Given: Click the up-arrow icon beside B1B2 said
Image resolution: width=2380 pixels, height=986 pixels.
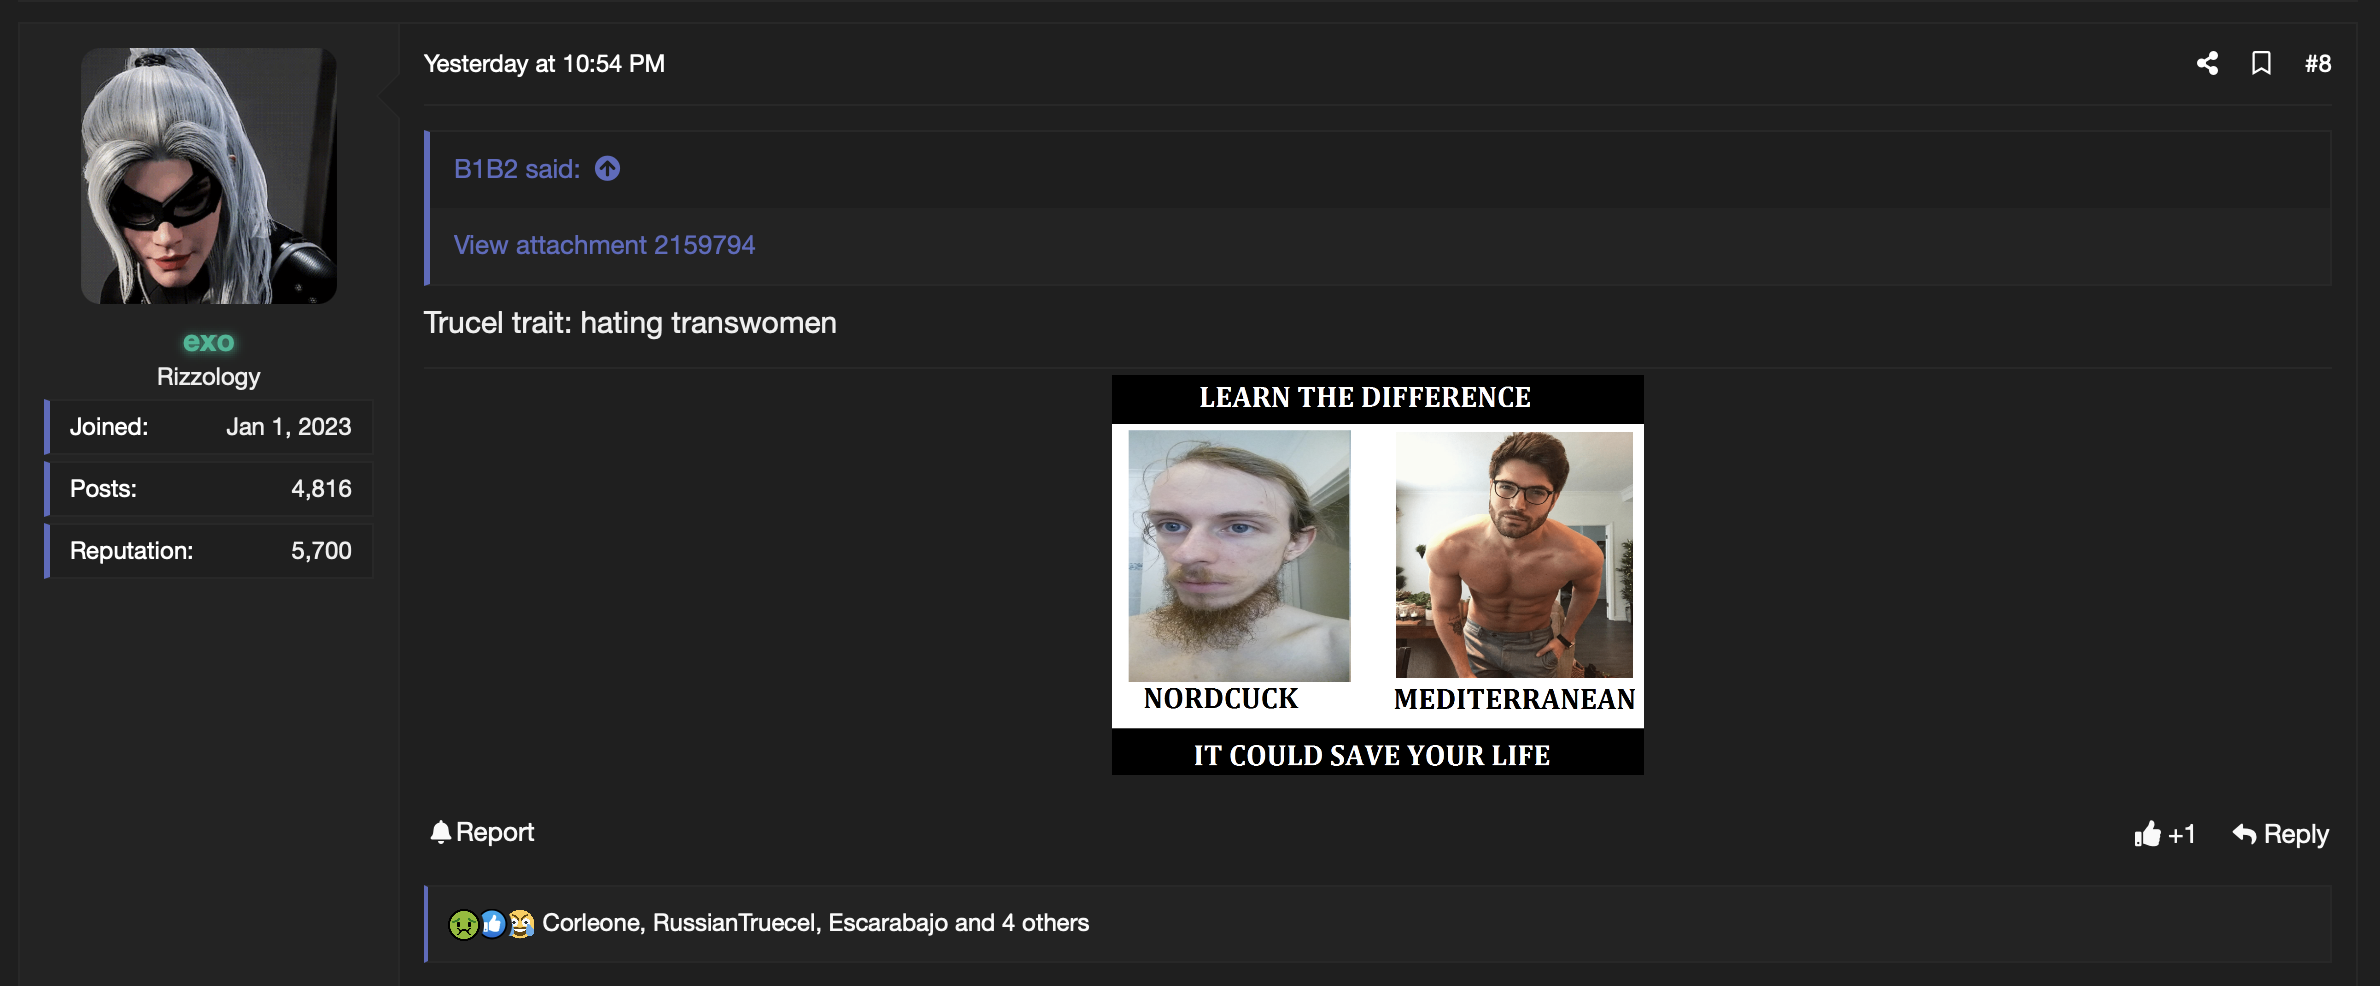Looking at the screenshot, I should 607,169.
